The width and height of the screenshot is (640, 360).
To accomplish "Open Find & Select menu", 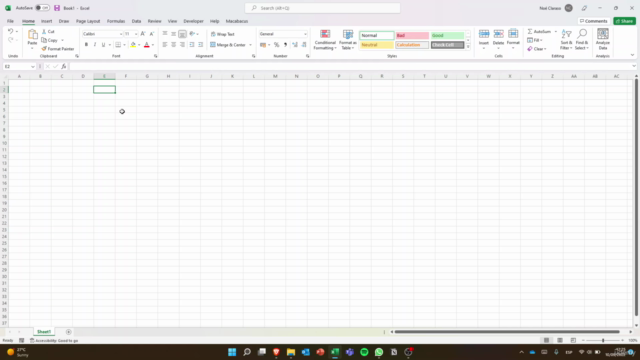I will click(582, 39).
